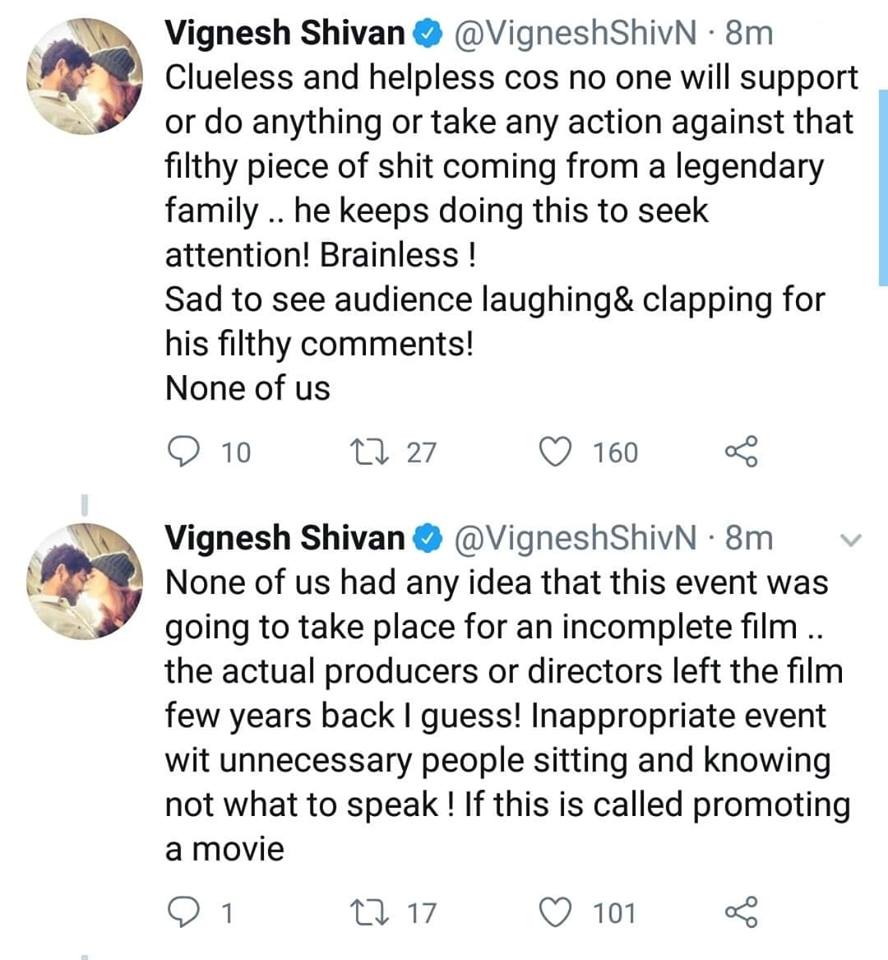Viewport: 888px width, 960px height.
Task: Like the second tweet with 101 likes
Action: (554, 912)
